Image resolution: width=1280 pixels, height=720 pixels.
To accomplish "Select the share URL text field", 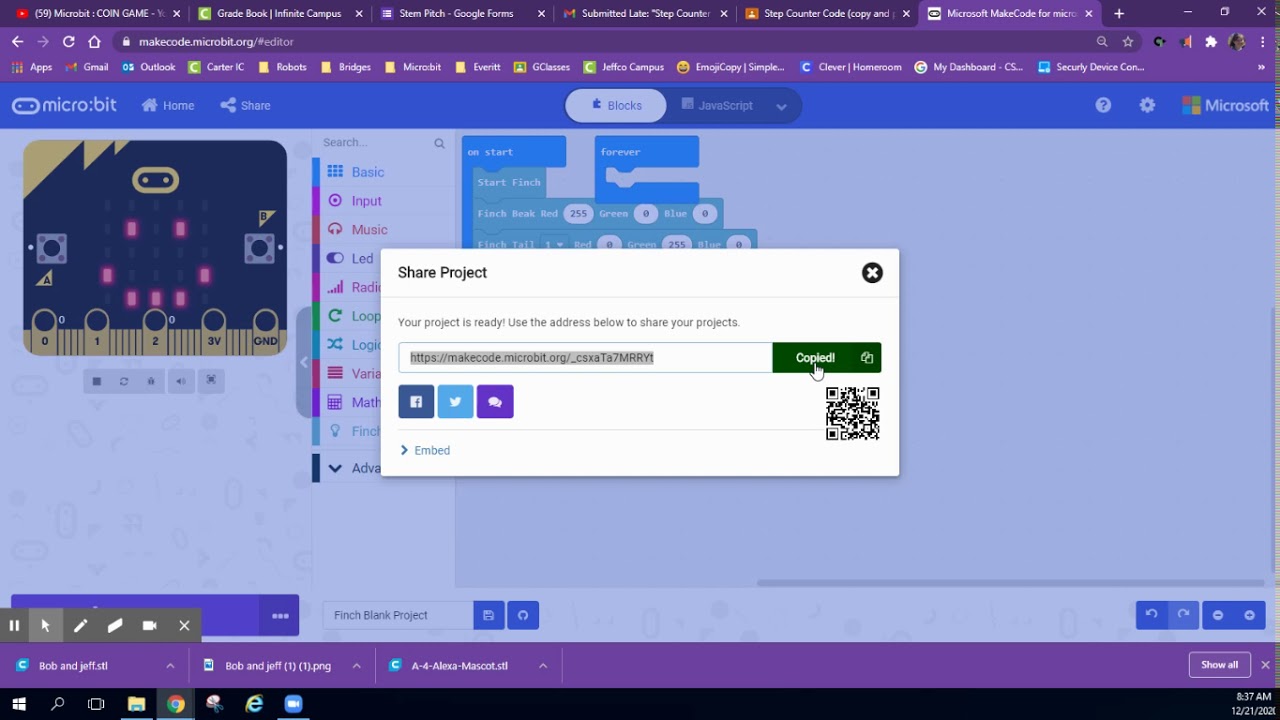I will click(585, 357).
